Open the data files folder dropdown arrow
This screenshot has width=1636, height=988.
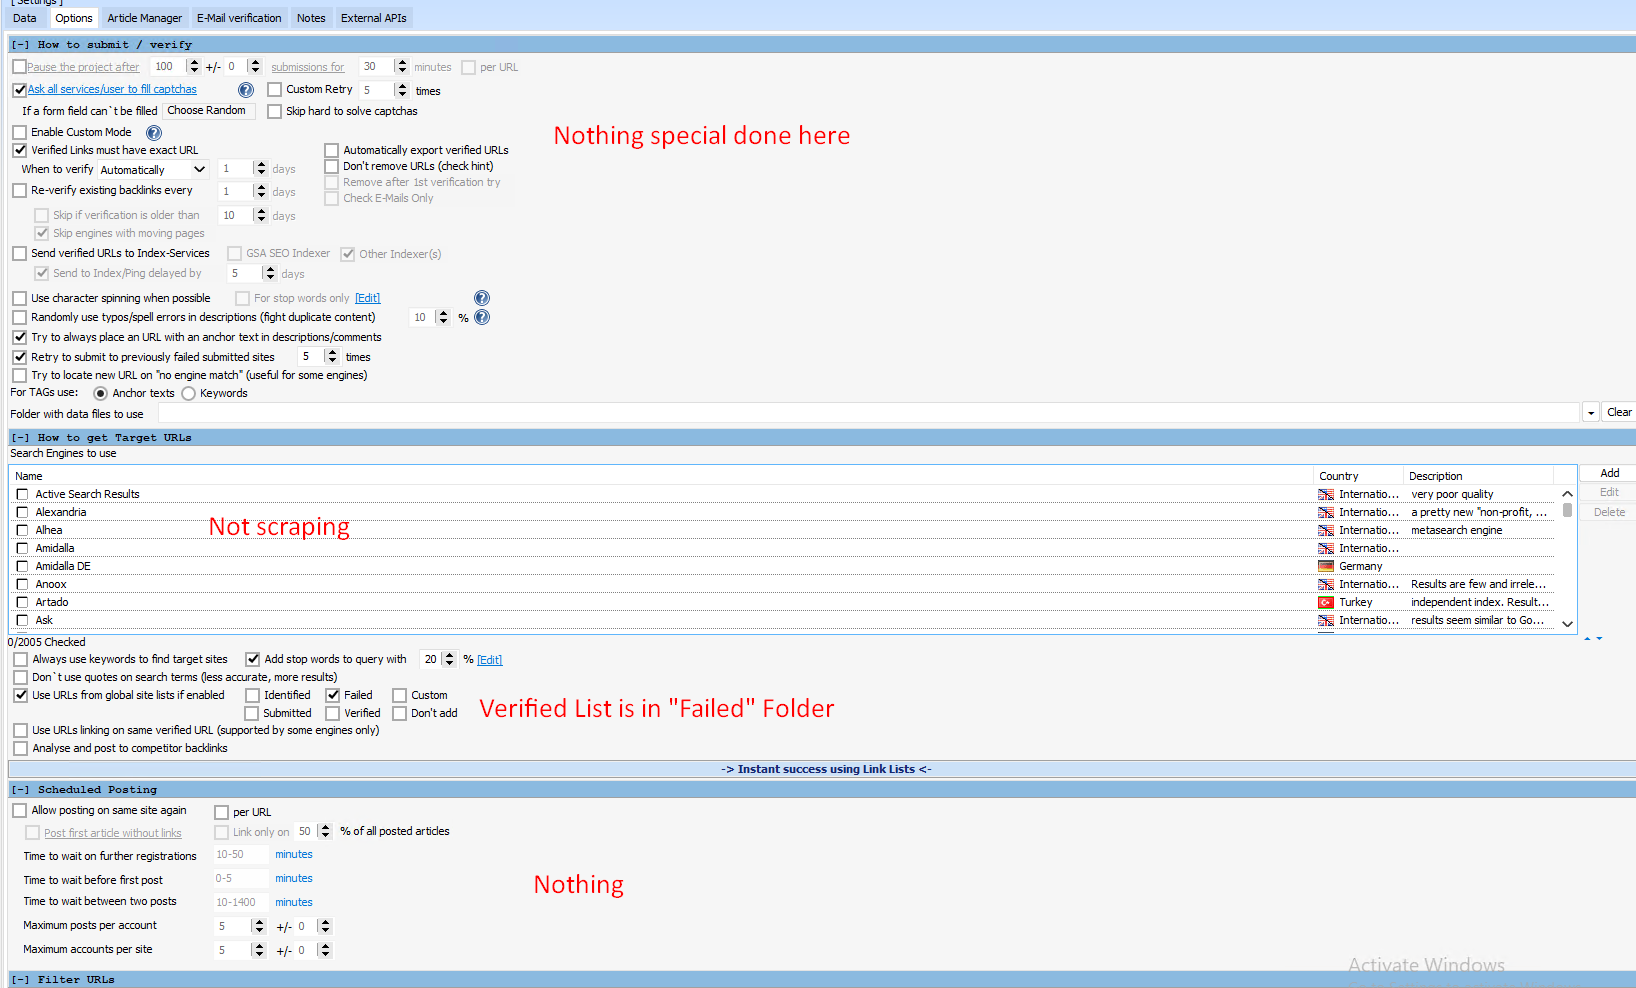click(x=1591, y=413)
